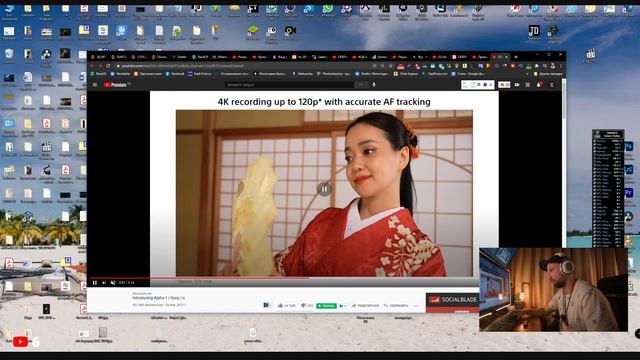Image resolution: width=640 pixels, height=360 pixels.
Task: Click the video frame of woman in kimono
Action: [x=324, y=193]
